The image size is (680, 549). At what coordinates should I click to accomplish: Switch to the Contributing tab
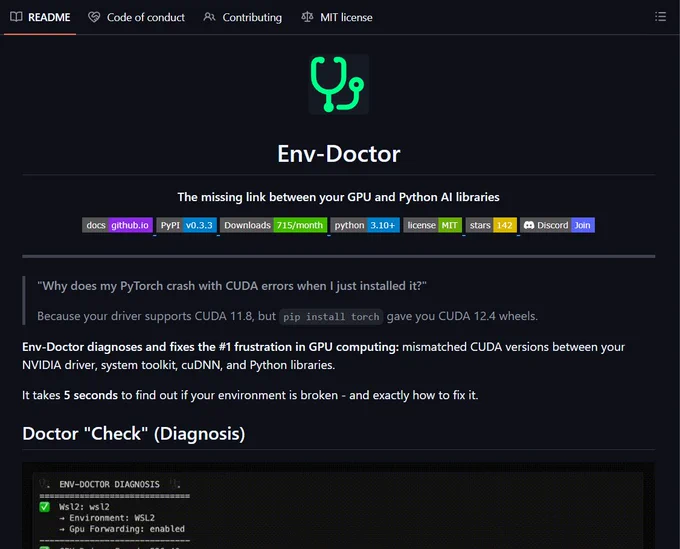(x=242, y=17)
